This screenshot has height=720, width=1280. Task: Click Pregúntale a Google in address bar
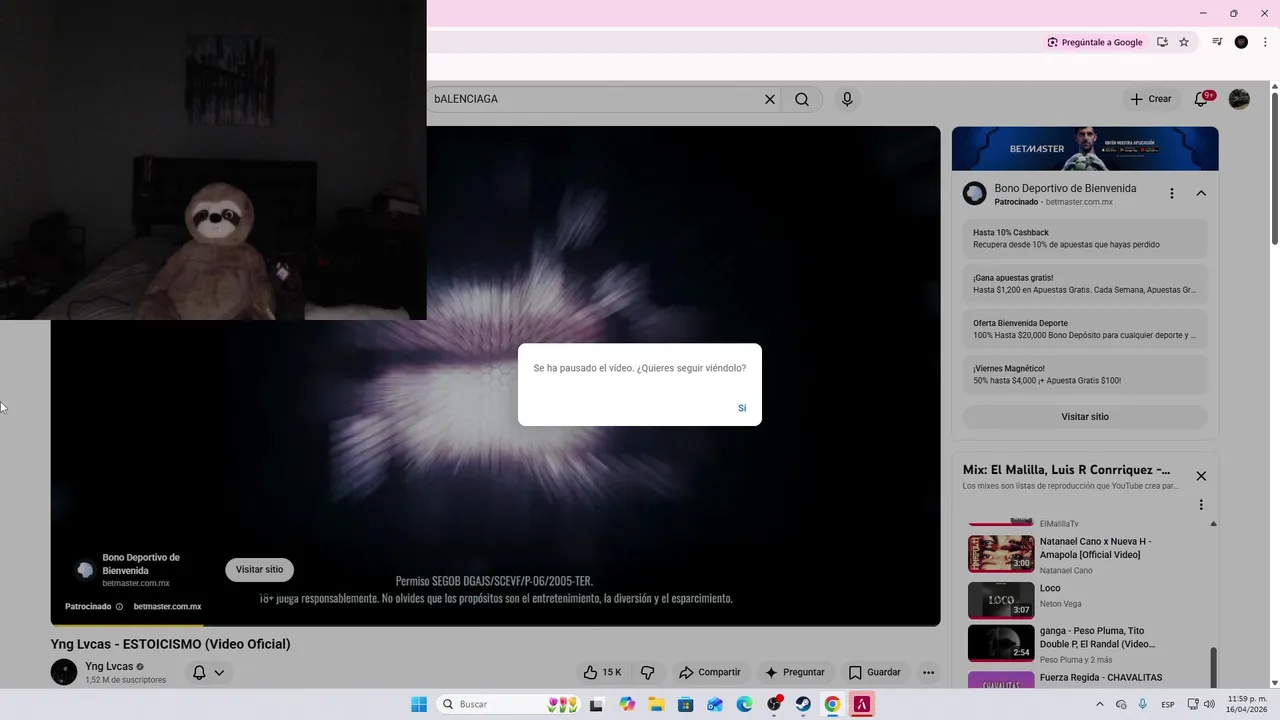tap(1094, 42)
